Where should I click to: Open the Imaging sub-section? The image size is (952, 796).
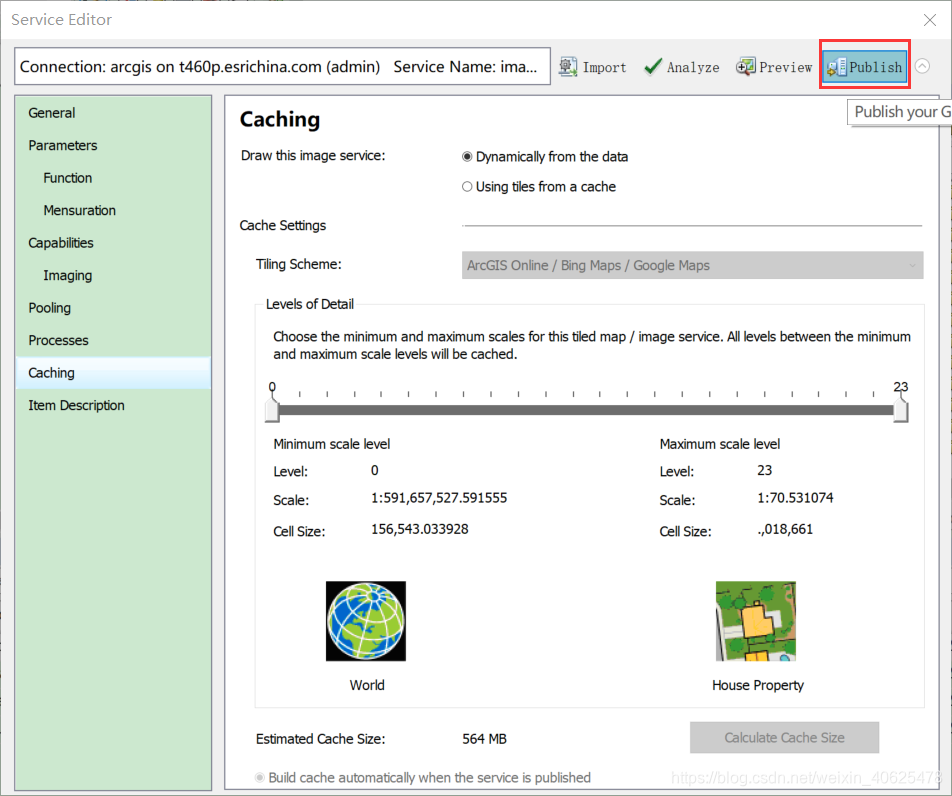click(113, 275)
